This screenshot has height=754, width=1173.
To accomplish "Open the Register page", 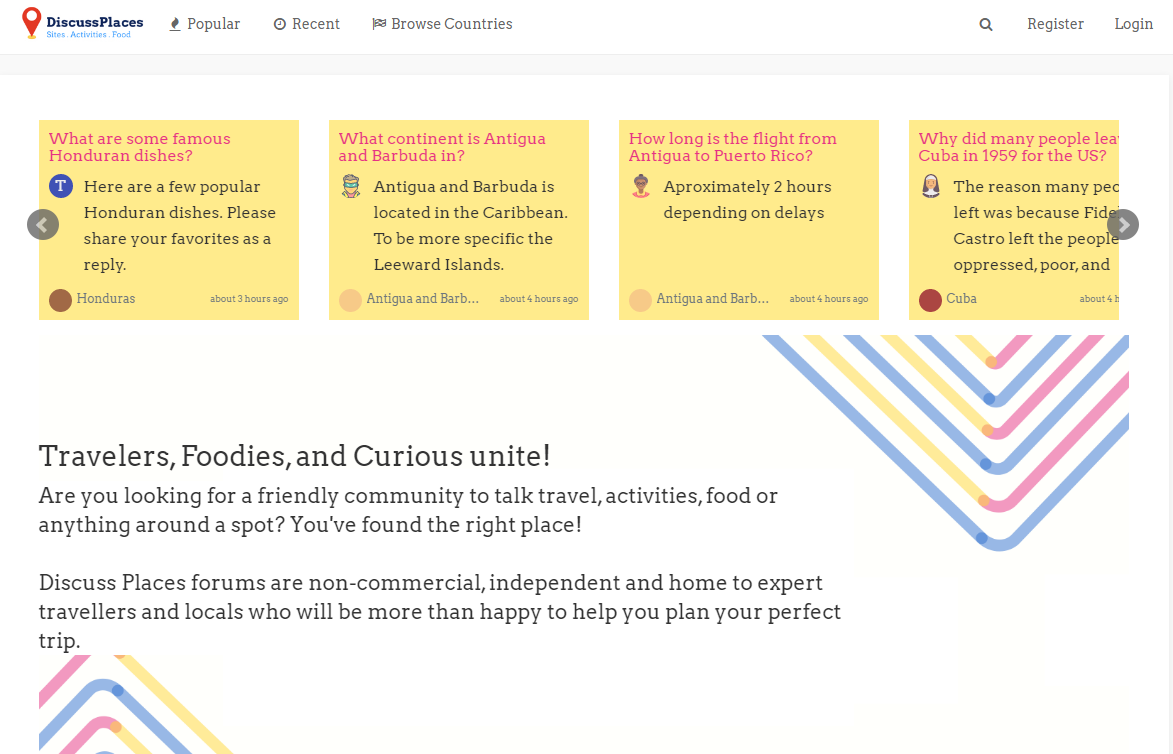I will pyautogui.click(x=1055, y=24).
